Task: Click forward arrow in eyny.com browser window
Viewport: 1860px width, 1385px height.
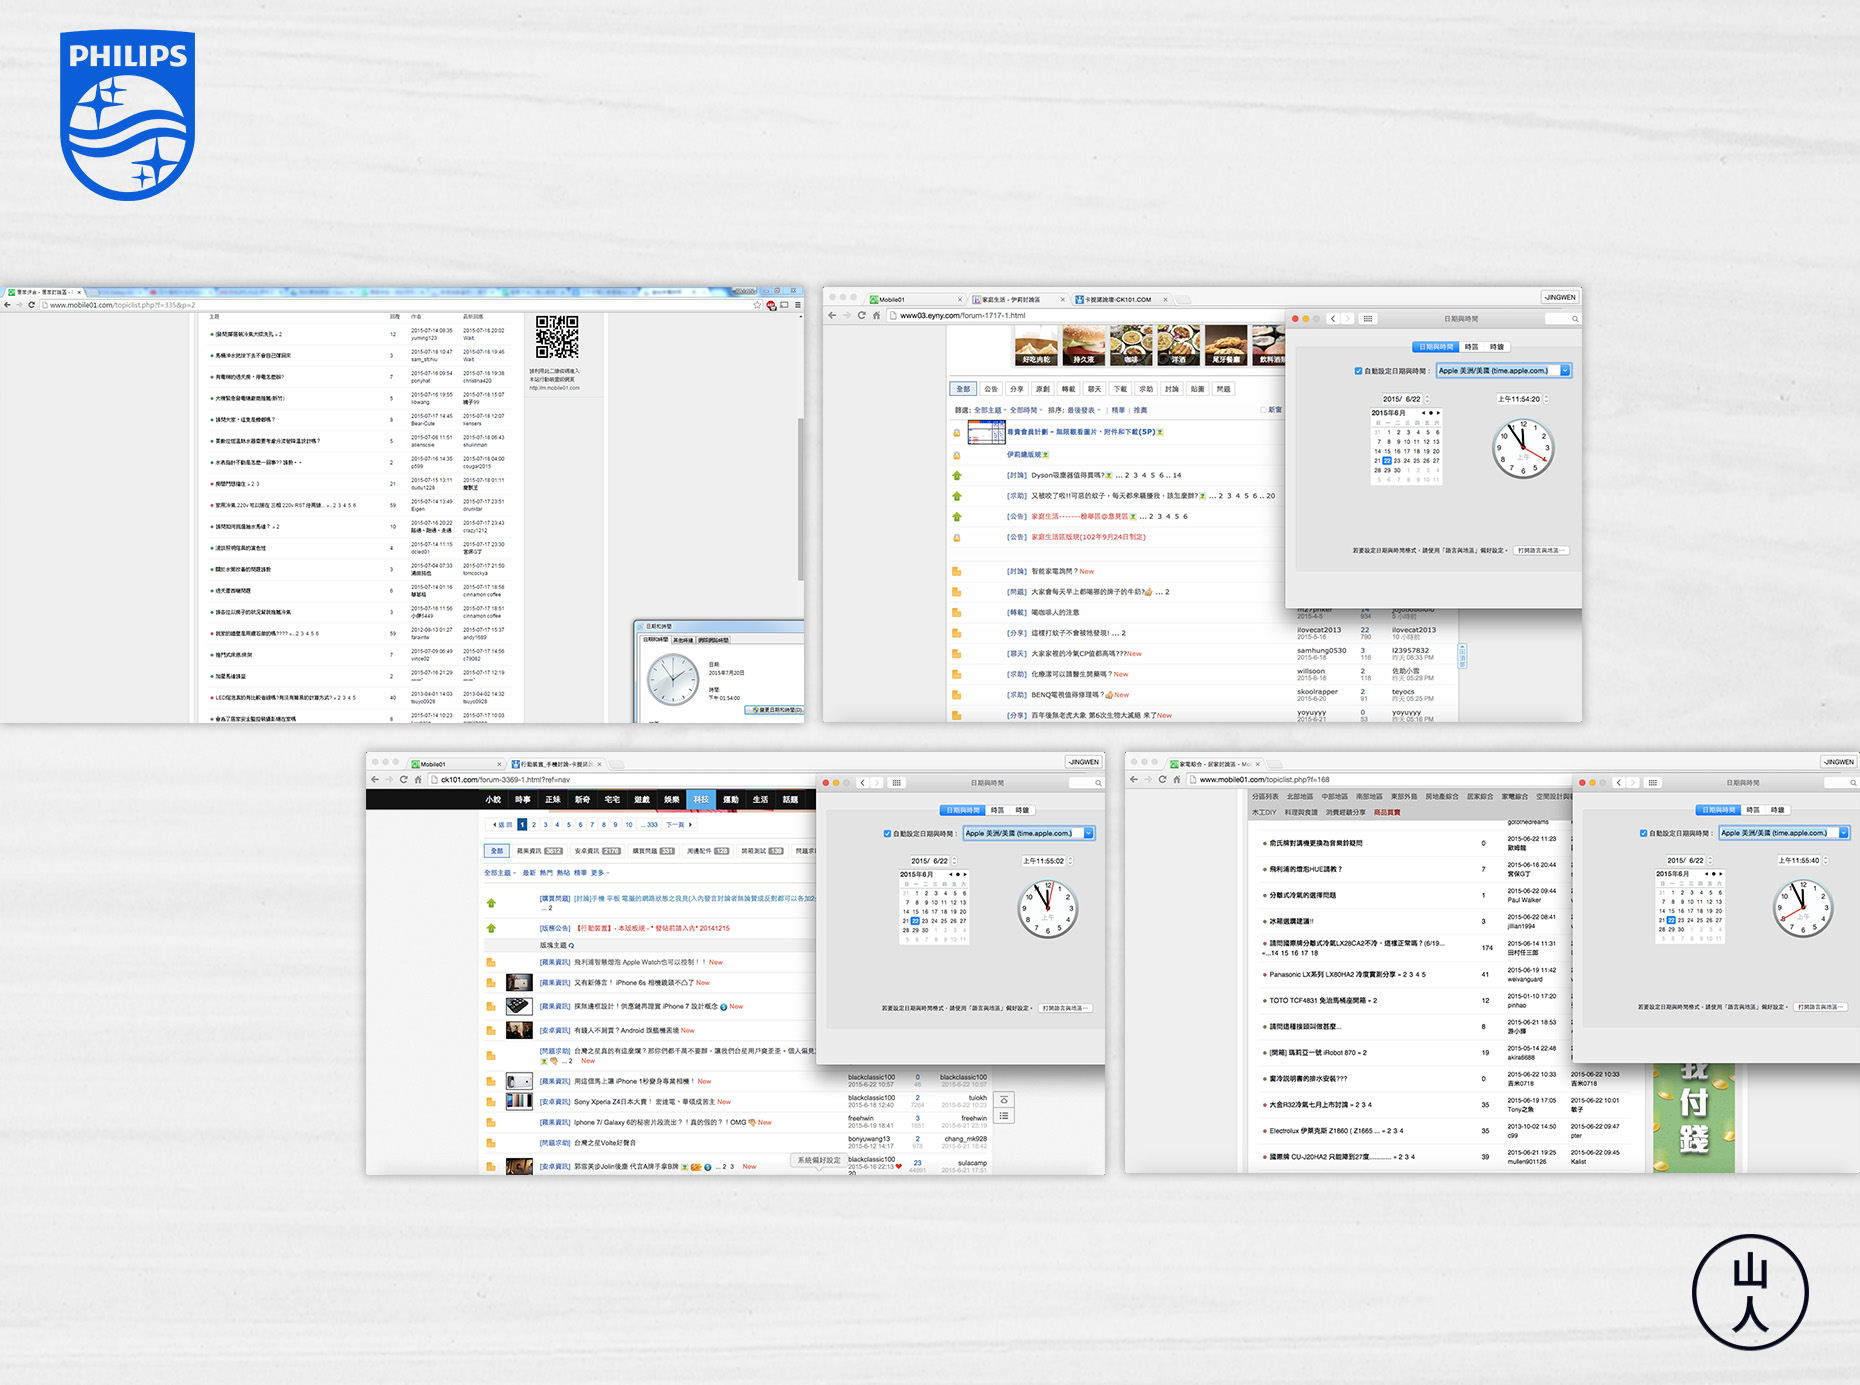Action: point(846,315)
